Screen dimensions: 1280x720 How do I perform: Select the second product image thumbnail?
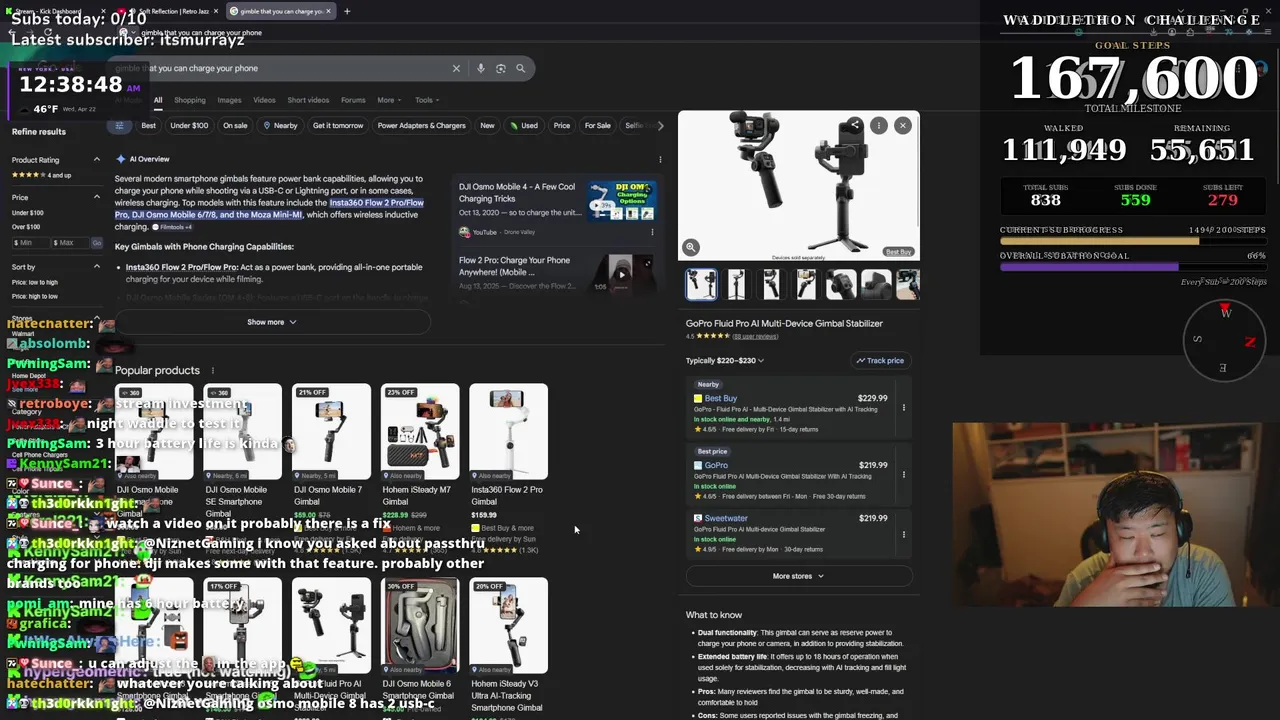(736, 284)
